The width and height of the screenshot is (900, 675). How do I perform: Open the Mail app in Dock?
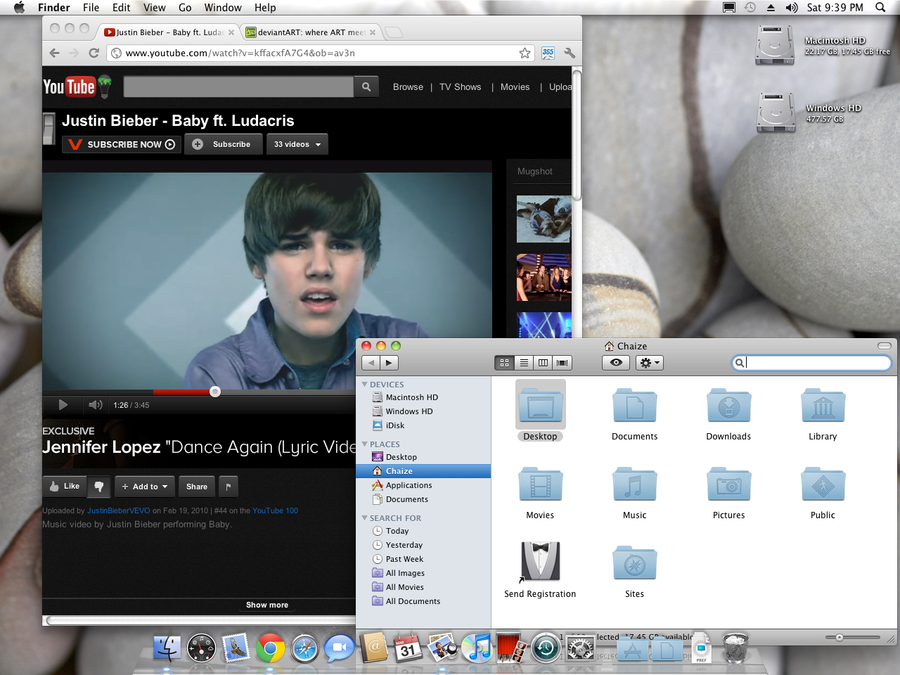point(236,648)
